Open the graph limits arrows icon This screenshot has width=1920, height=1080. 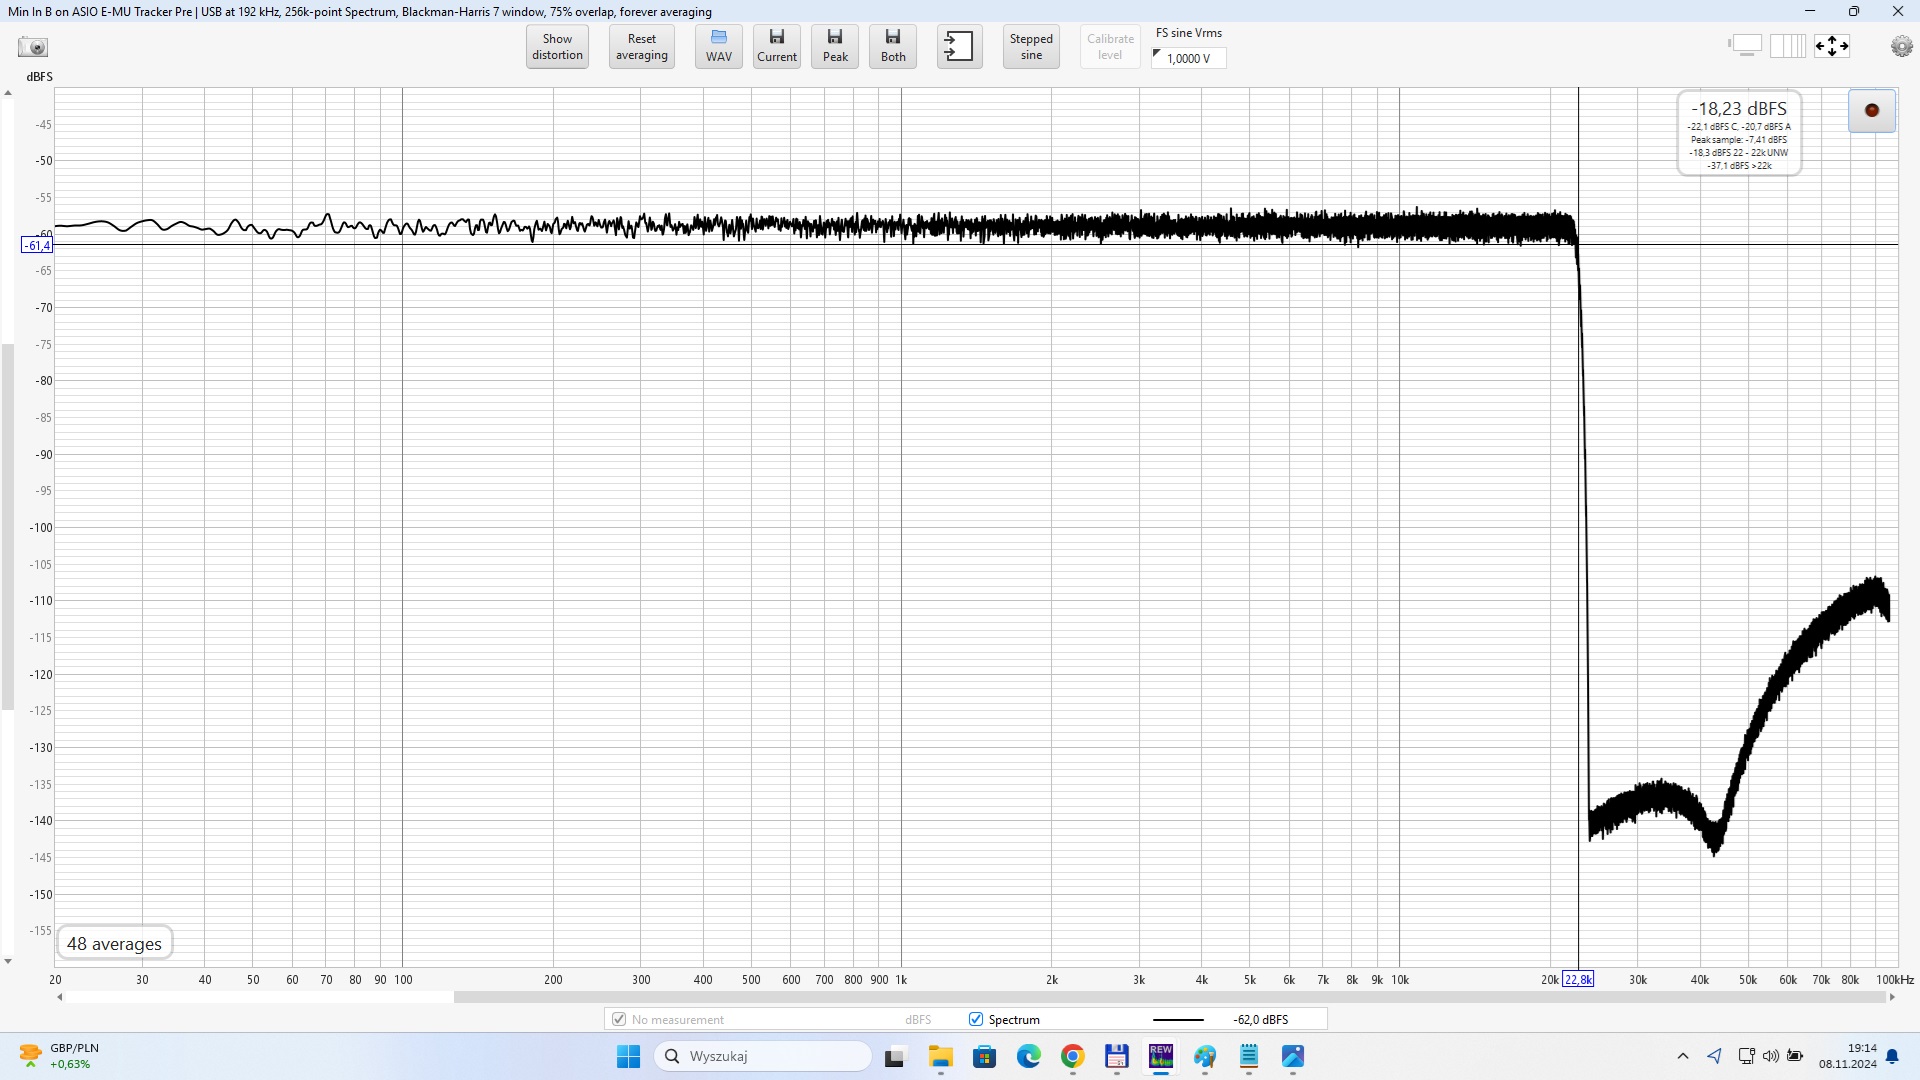click(x=1832, y=46)
